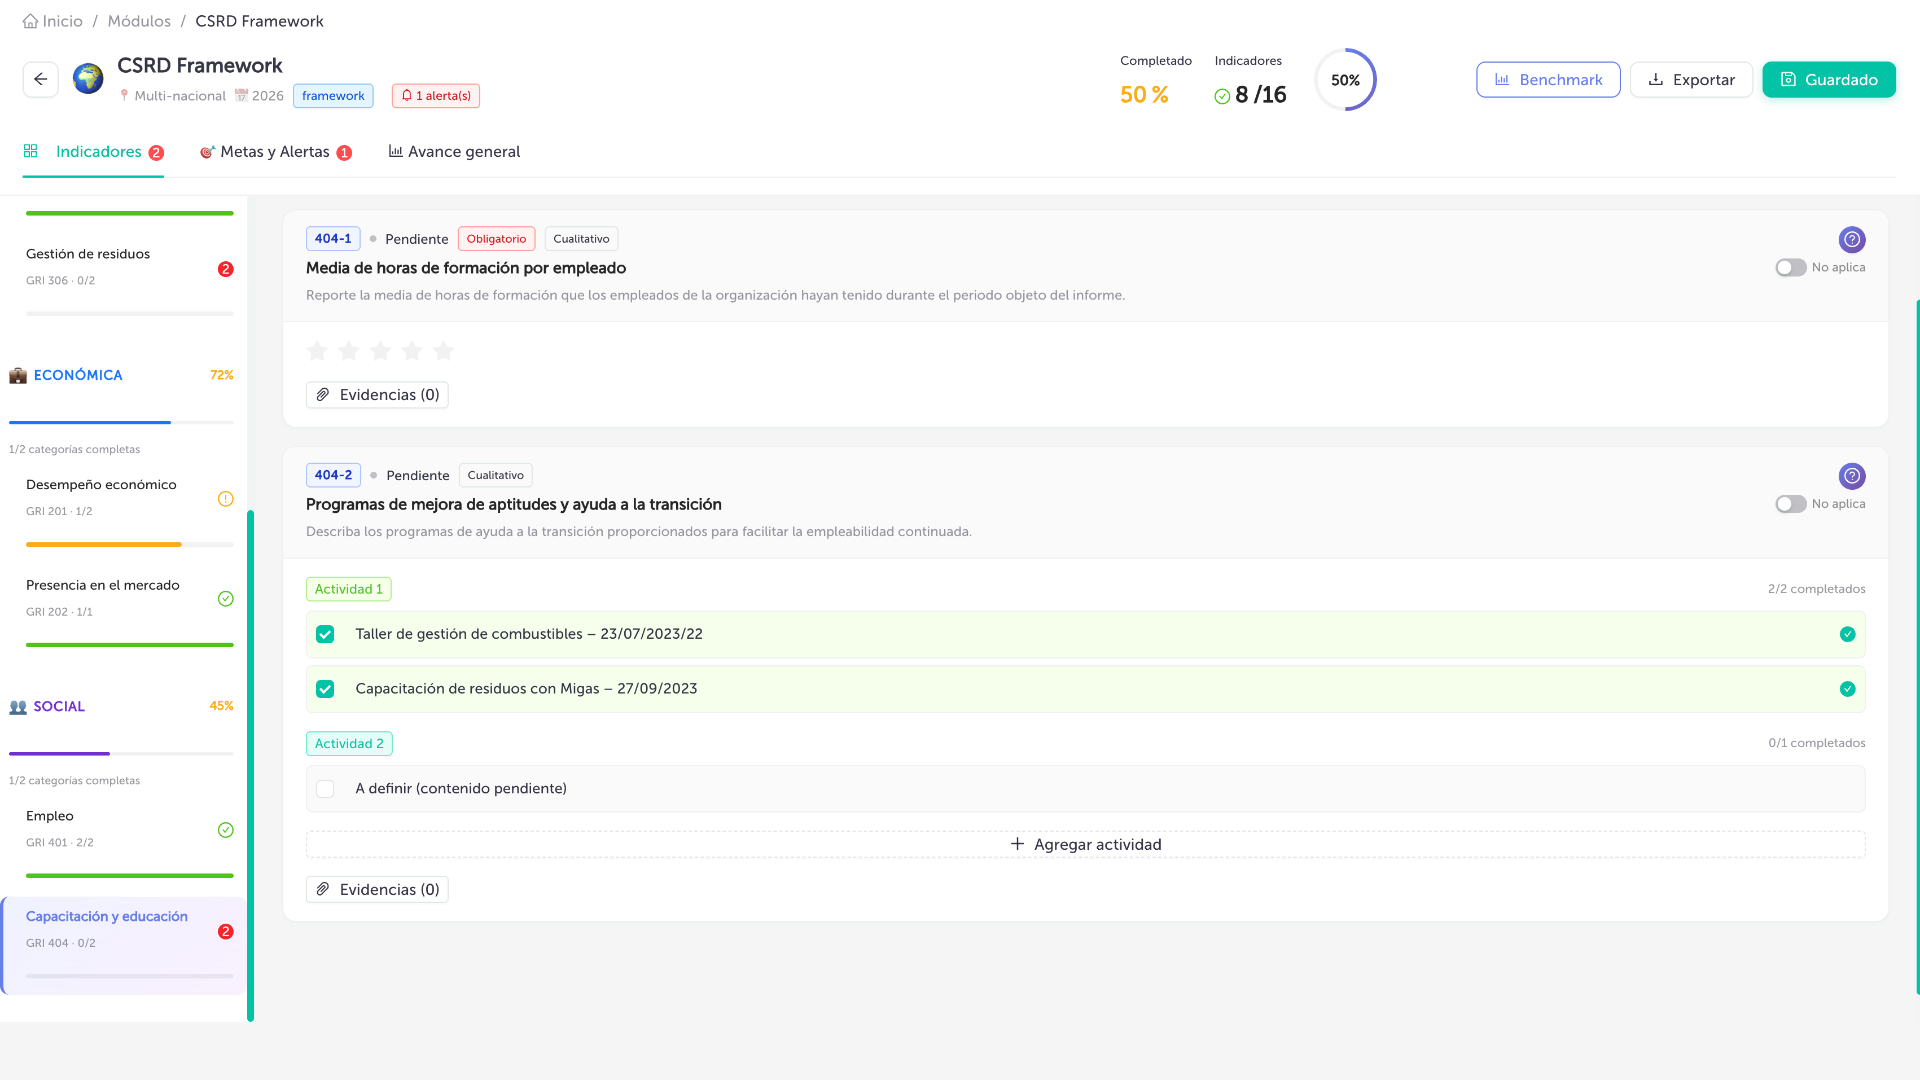This screenshot has width=1920, height=1080.
Task: Click the completed check on Capacitación de residuos row
Action: click(1847, 689)
